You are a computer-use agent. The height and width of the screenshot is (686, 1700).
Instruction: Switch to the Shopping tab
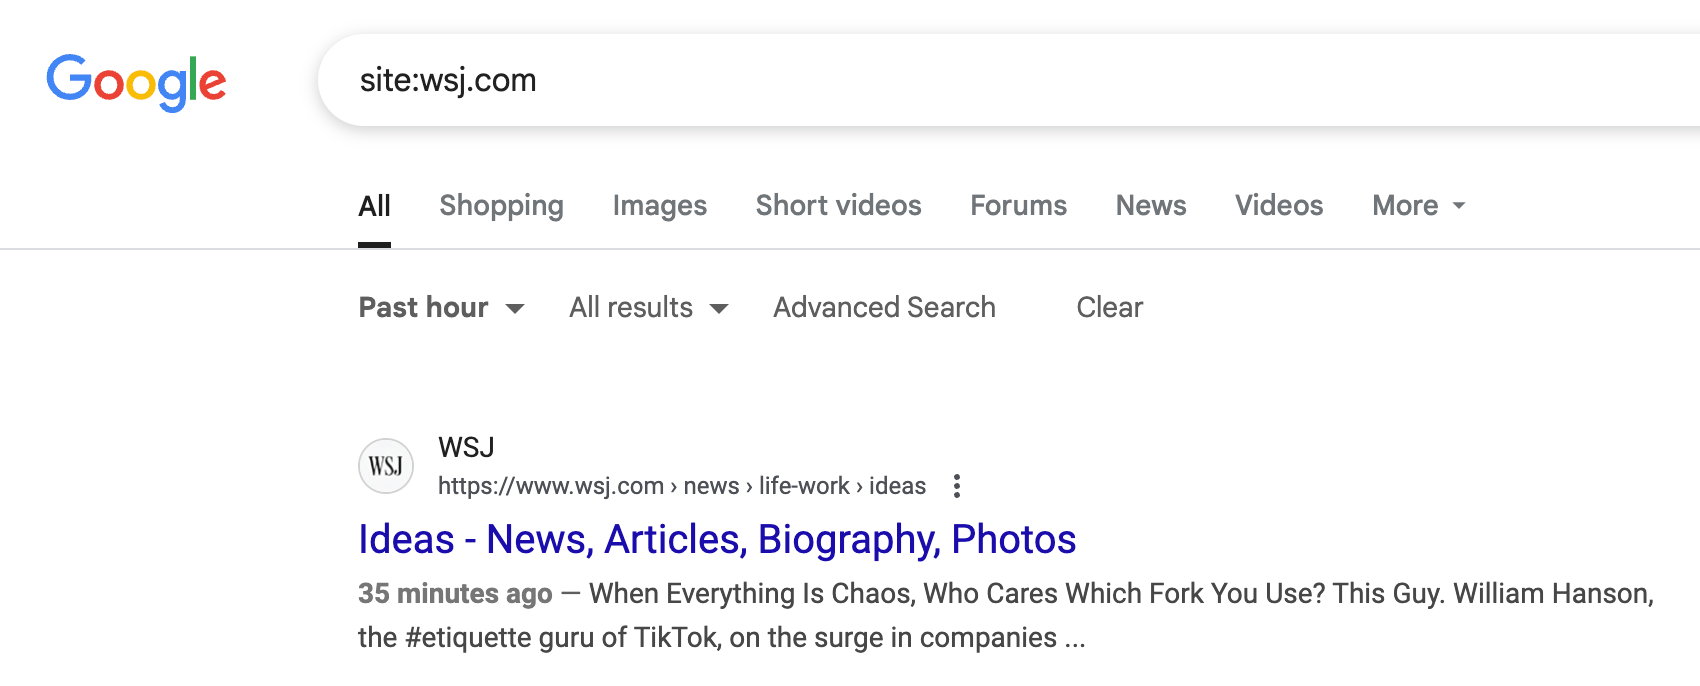click(501, 206)
